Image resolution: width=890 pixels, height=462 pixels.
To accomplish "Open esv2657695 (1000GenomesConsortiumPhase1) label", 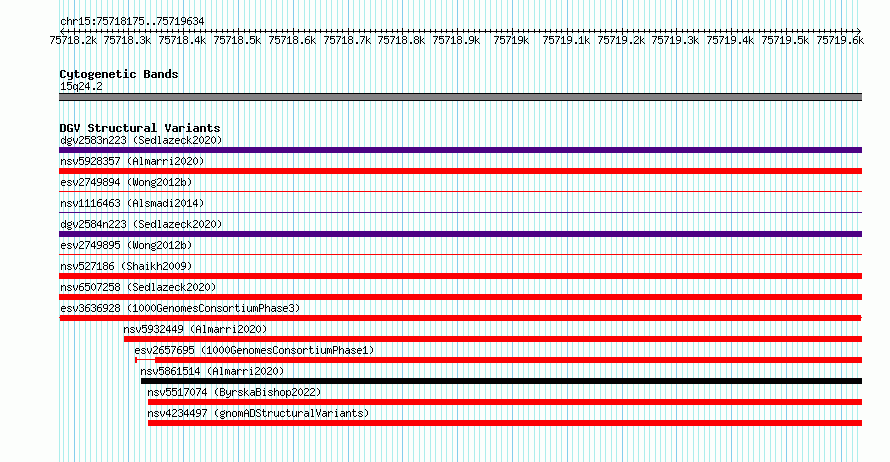I will click(254, 350).
